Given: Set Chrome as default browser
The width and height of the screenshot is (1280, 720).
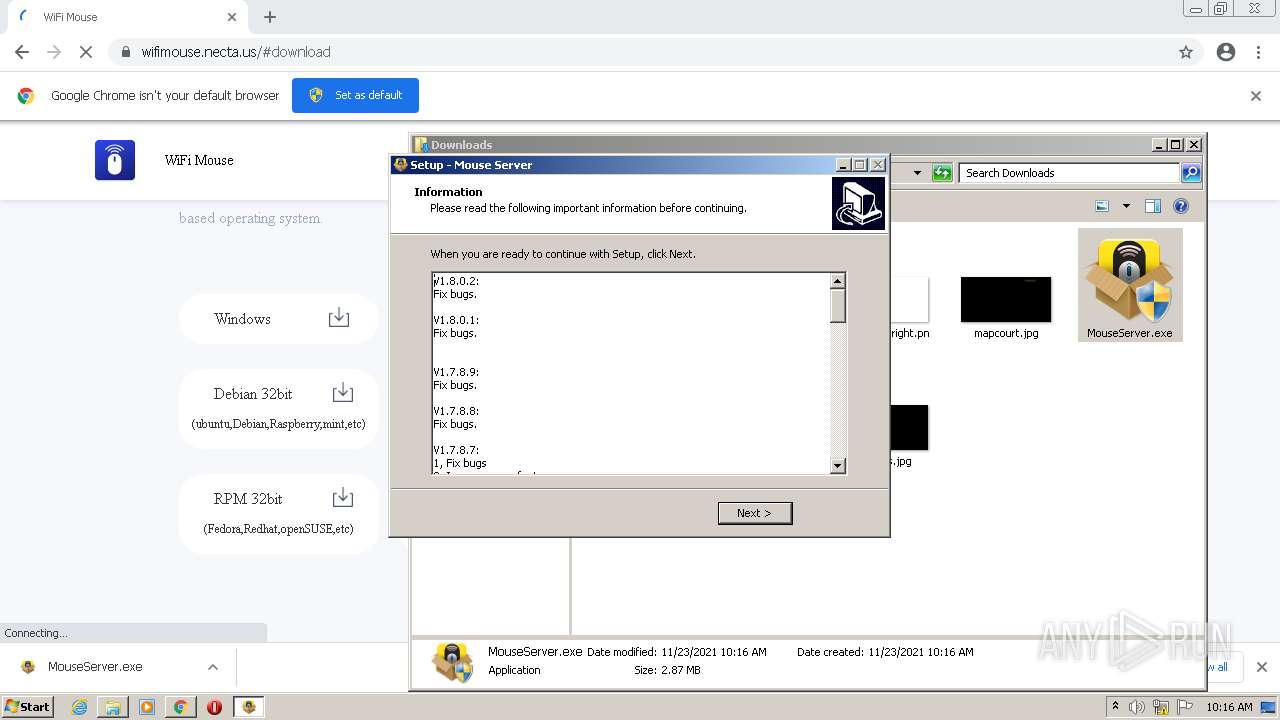Looking at the screenshot, I should tap(355, 95).
